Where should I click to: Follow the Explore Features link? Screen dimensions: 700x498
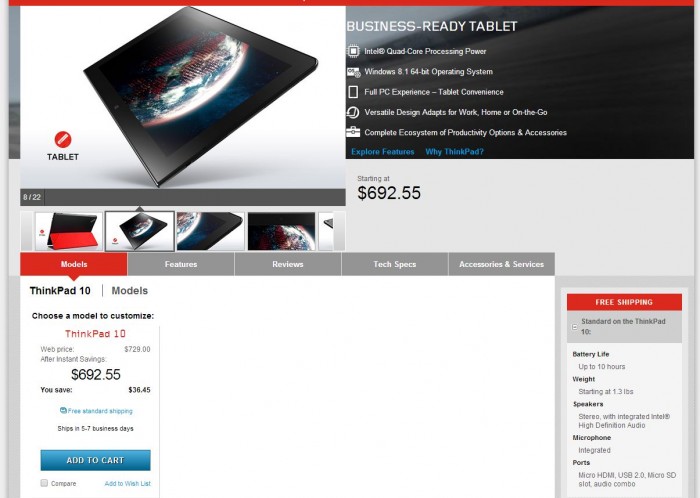tap(383, 152)
